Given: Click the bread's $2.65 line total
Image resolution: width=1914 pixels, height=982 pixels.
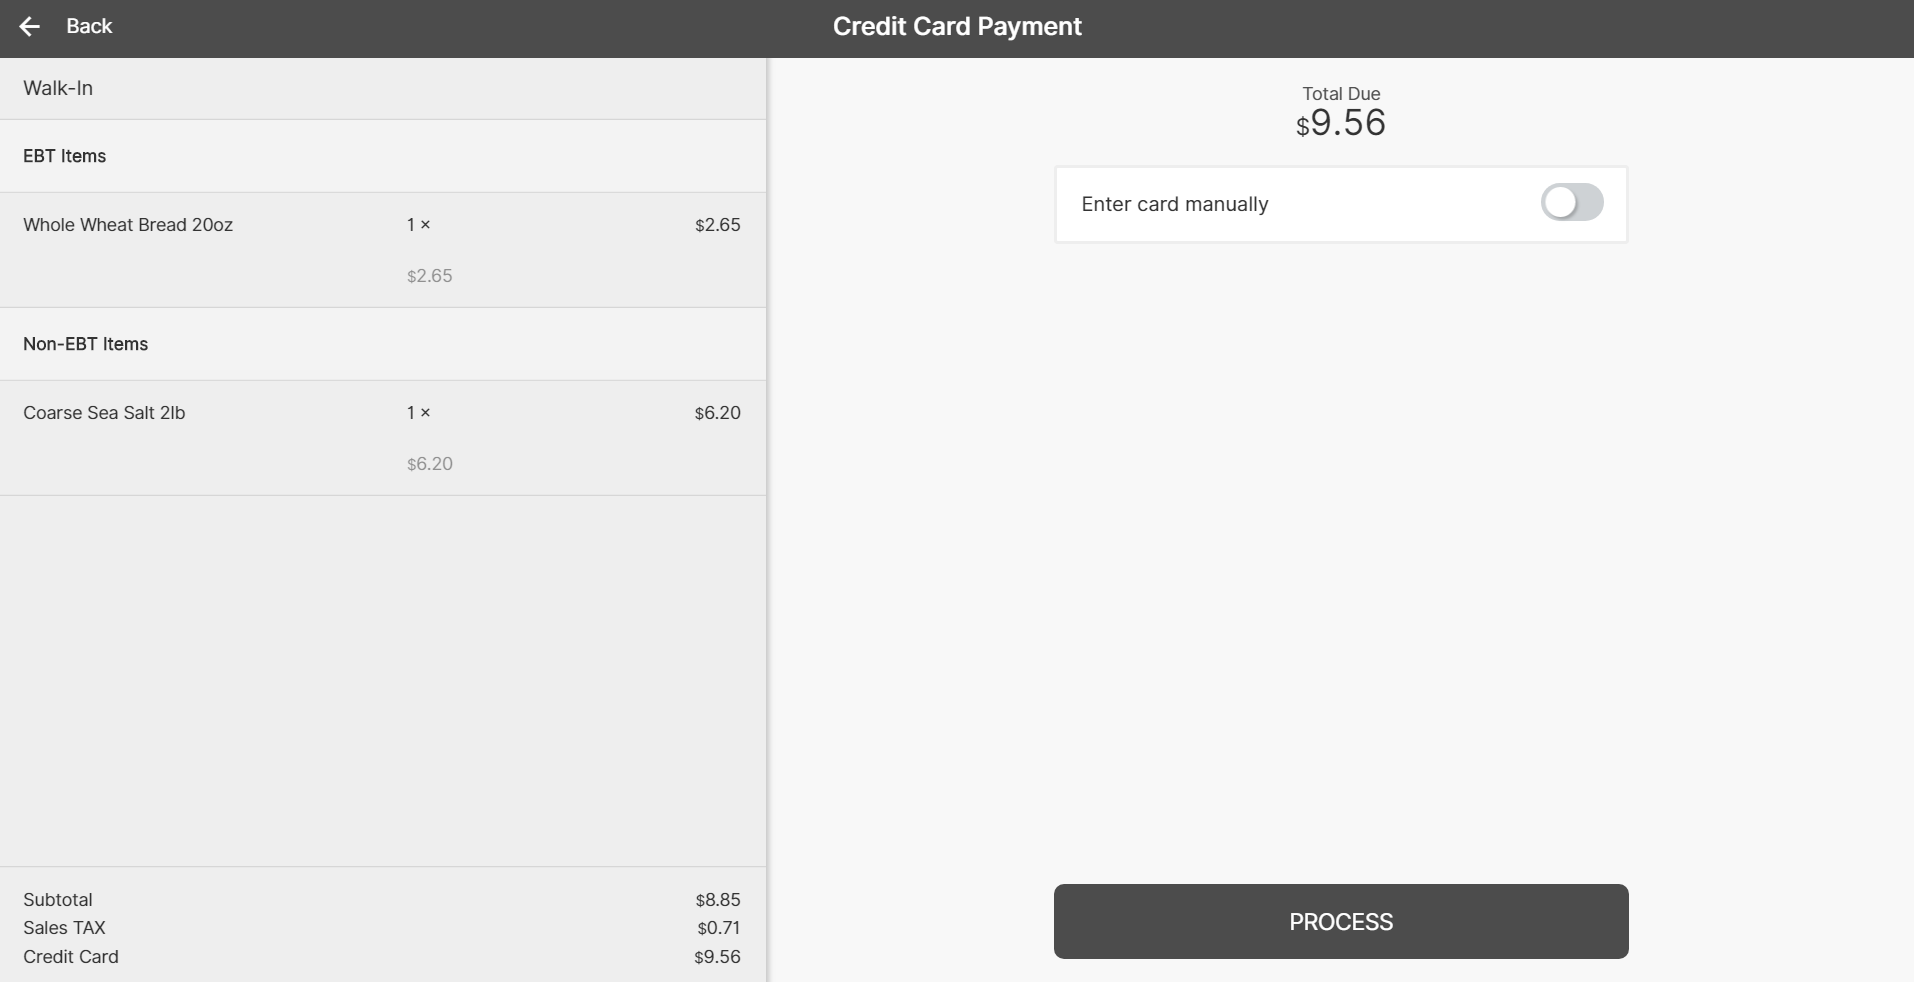Looking at the screenshot, I should [x=718, y=225].
